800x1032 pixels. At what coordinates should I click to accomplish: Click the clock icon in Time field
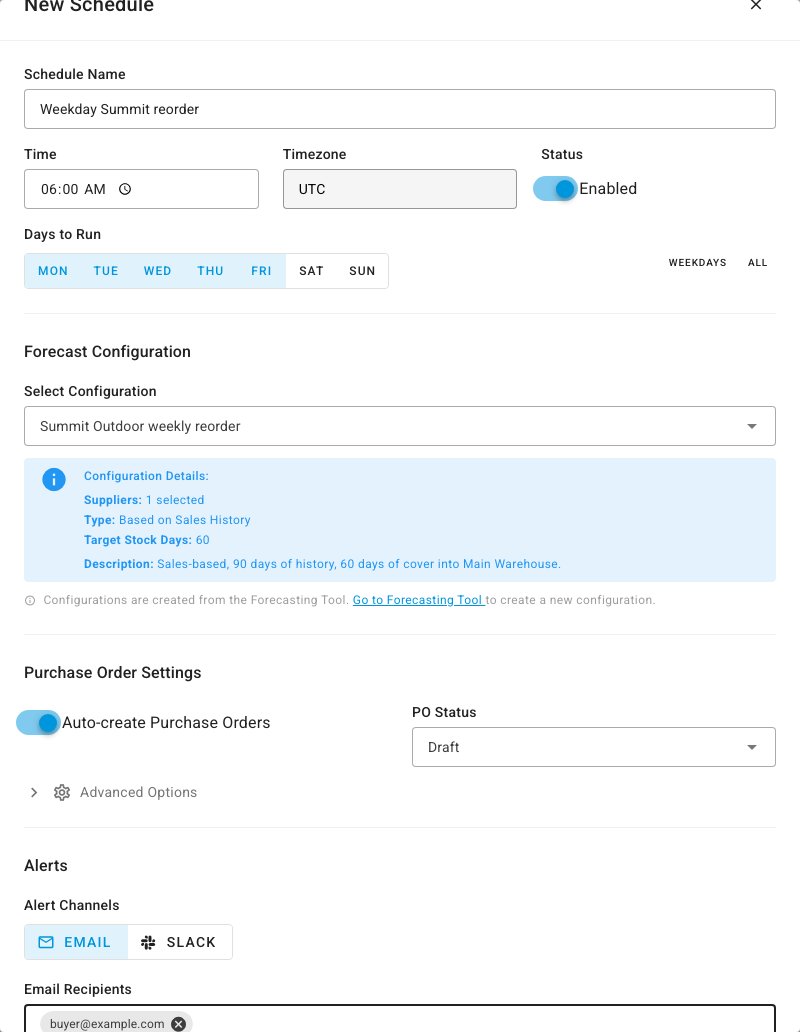[125, 189]
